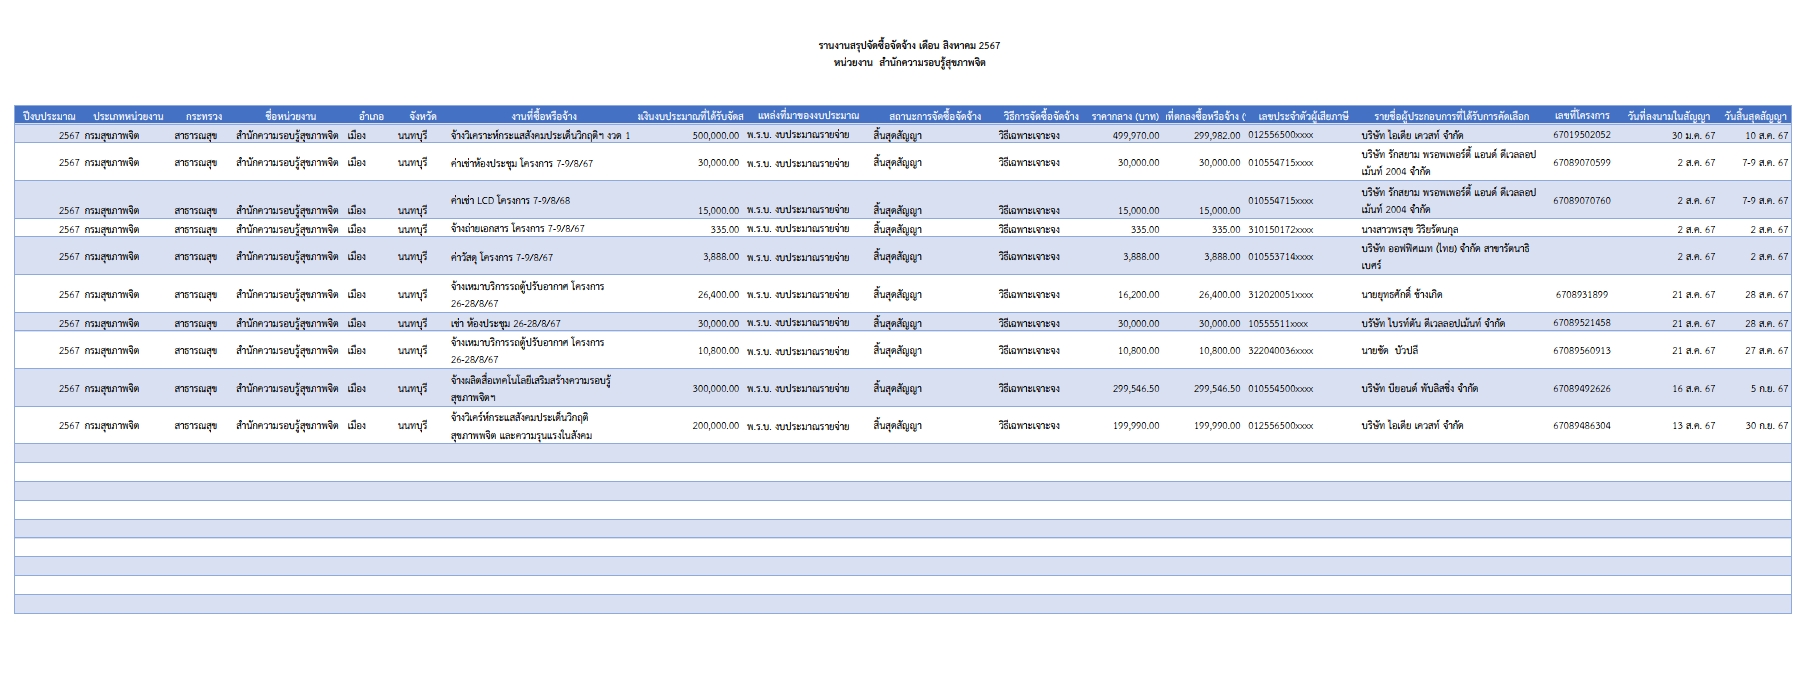Click the 'วันที่ลงนามในสัญญา' column header
The image size is (1815, 689).
click(1668, 116)
